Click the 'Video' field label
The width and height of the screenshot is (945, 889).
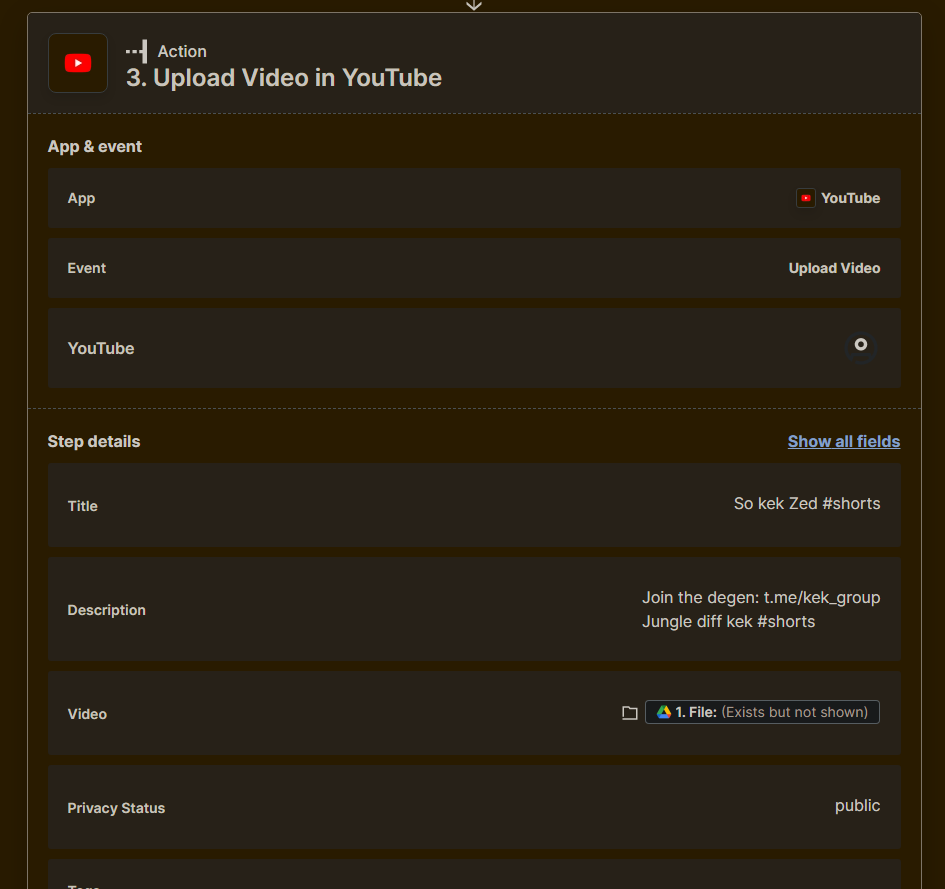(x=87, y=714)
